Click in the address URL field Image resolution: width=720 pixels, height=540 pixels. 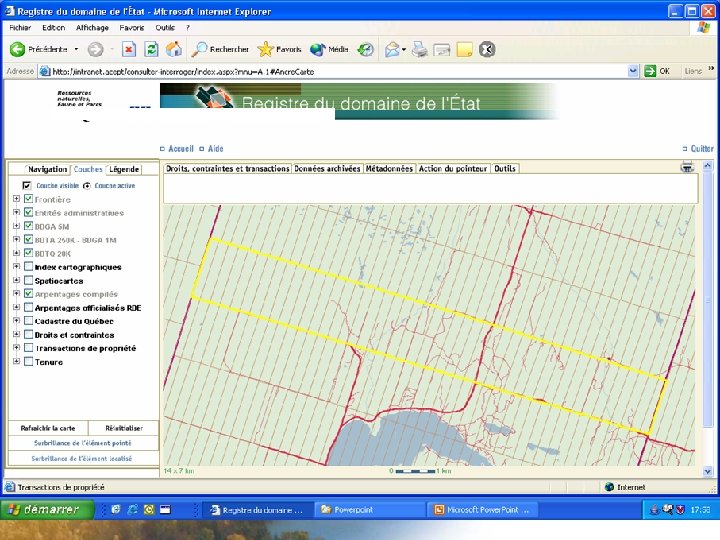[x=339, y=71]
